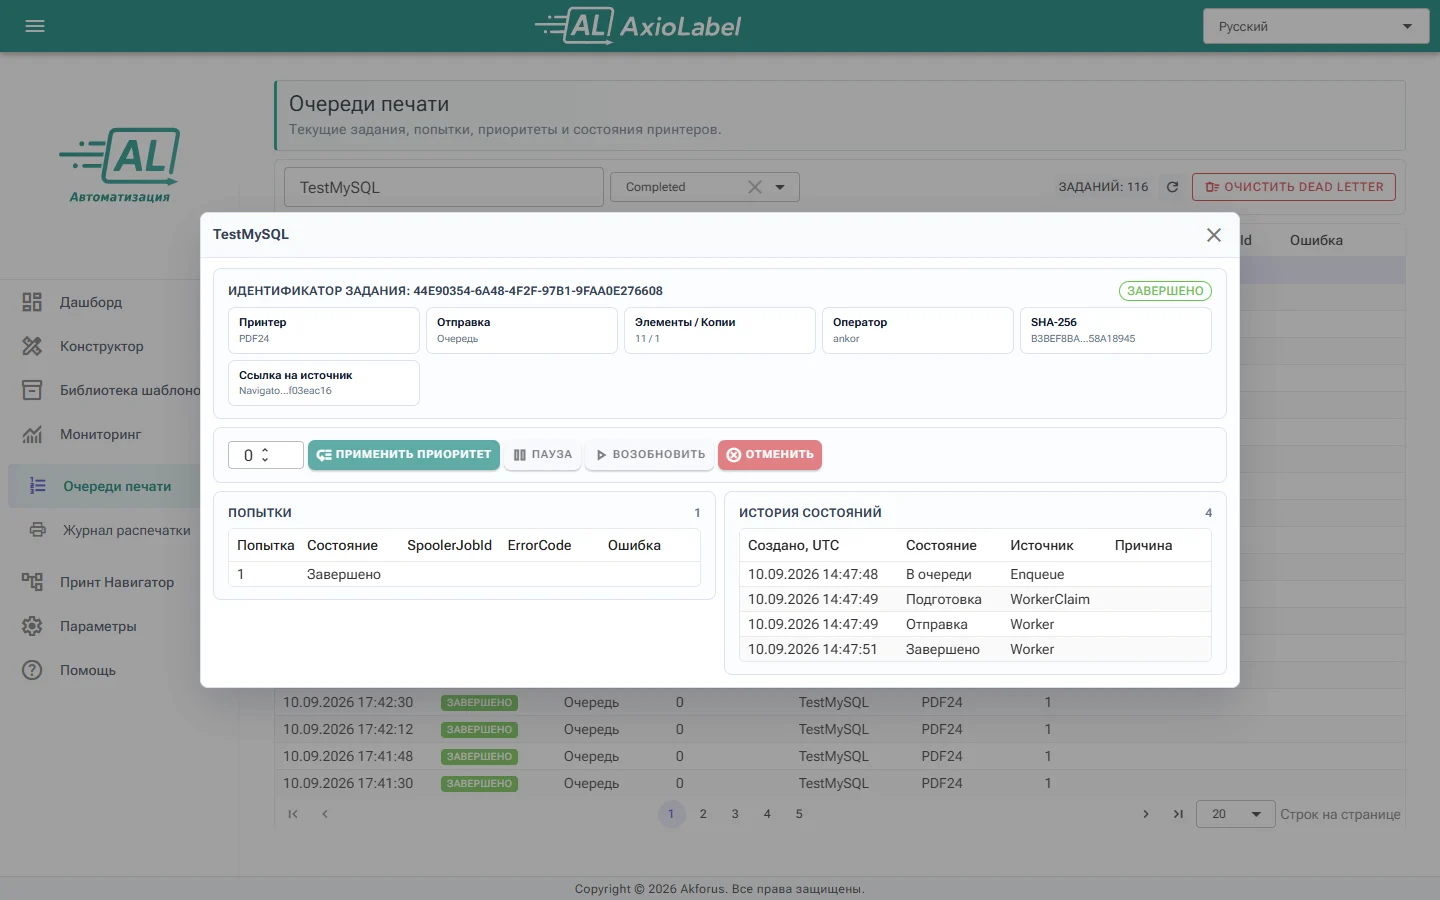This screenshot has height=900, width=1440.
Task: Jump to the first page arrow
Action: [293, 814]
